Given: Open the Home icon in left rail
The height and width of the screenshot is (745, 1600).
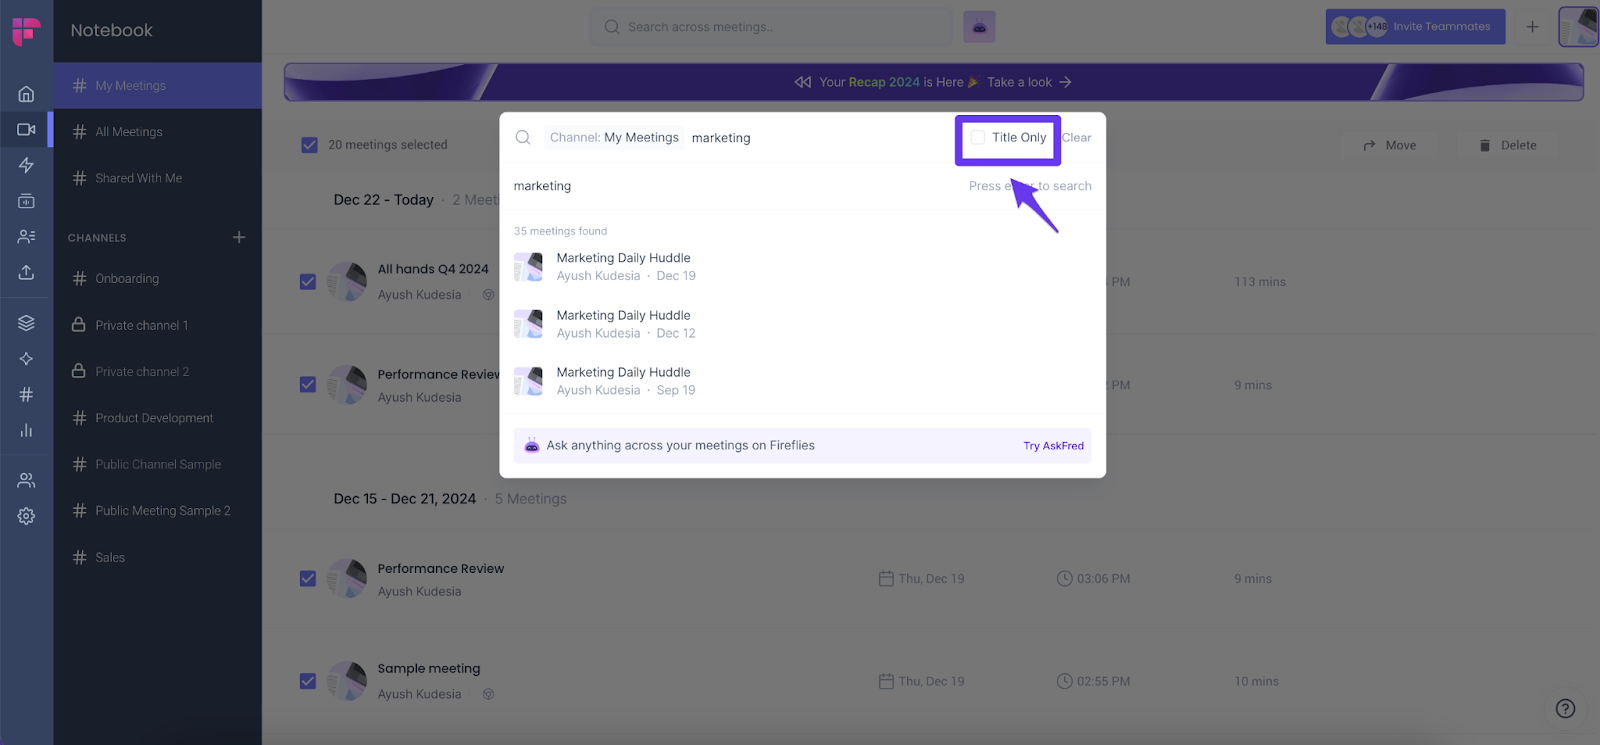Looking at the screenshot, I should pos(26,94).
